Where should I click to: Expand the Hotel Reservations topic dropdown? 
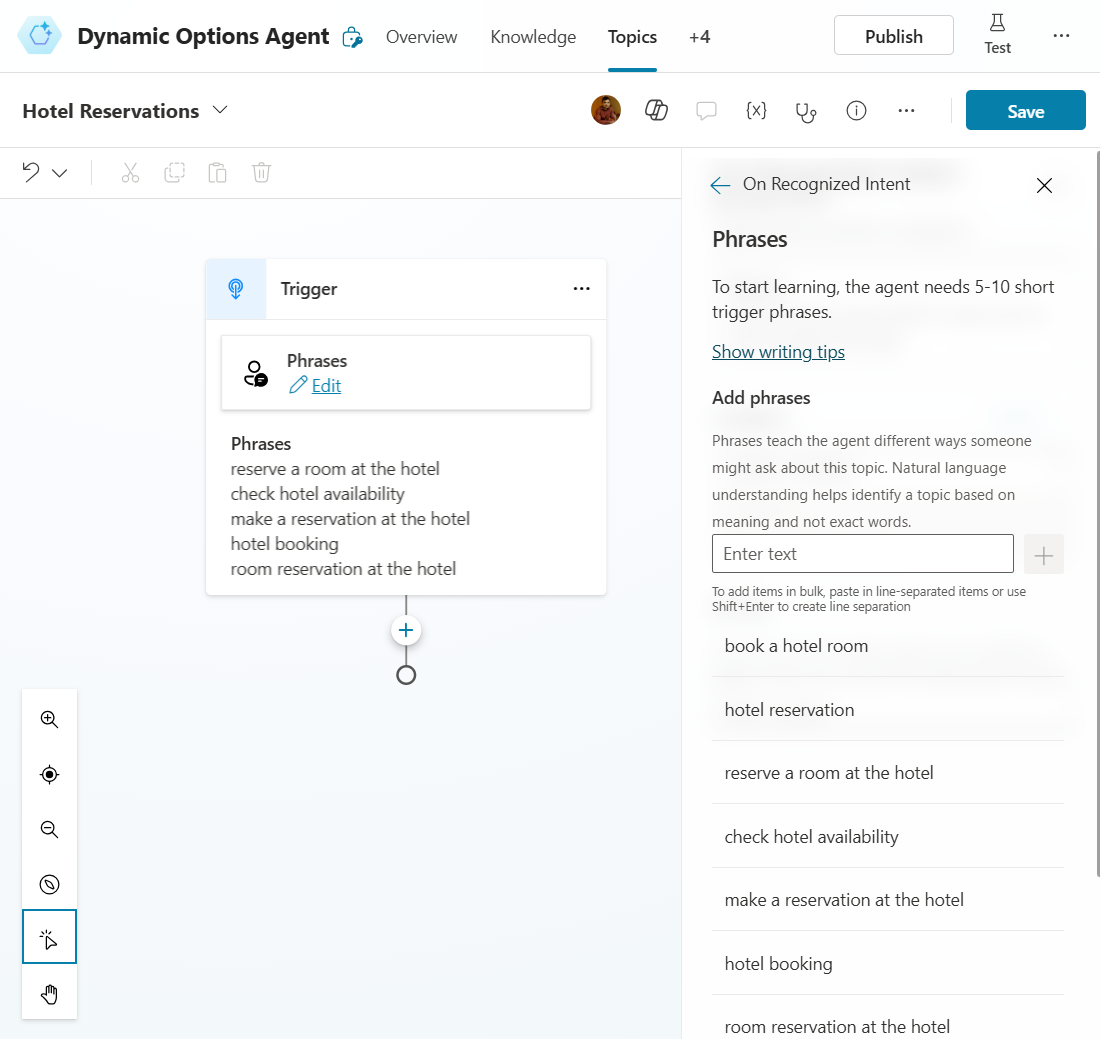221,110
